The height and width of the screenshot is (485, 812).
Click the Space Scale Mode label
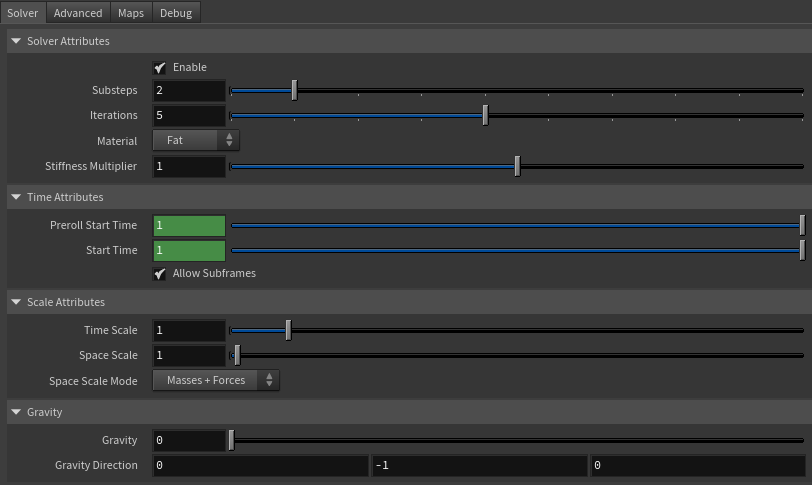[93, 381]
